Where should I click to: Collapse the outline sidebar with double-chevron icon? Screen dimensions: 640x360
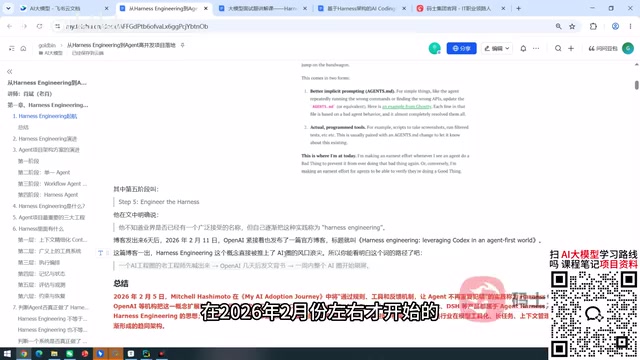10,71
